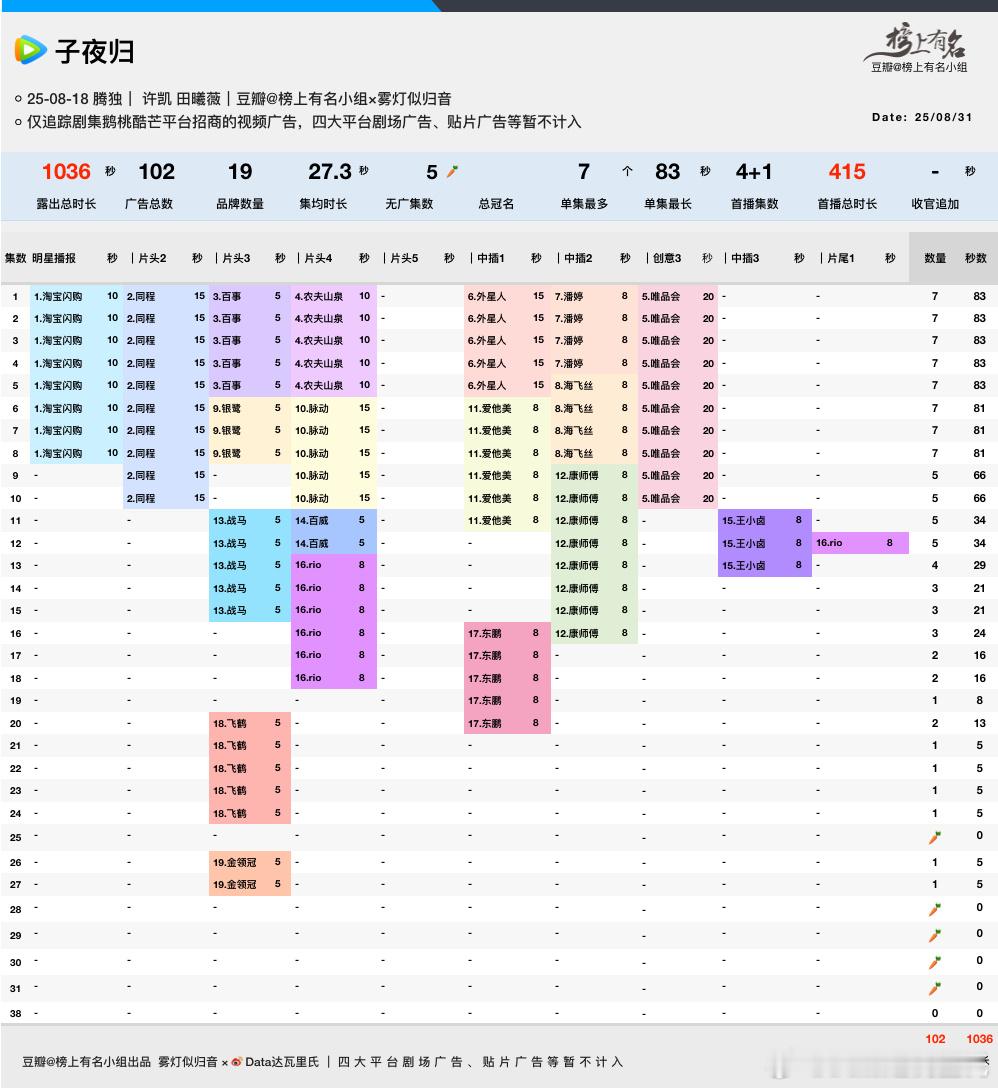Click 16.rio in the 片尾1 column
The height and width of the screenshot is (1088, 998).
click(829, 543)
